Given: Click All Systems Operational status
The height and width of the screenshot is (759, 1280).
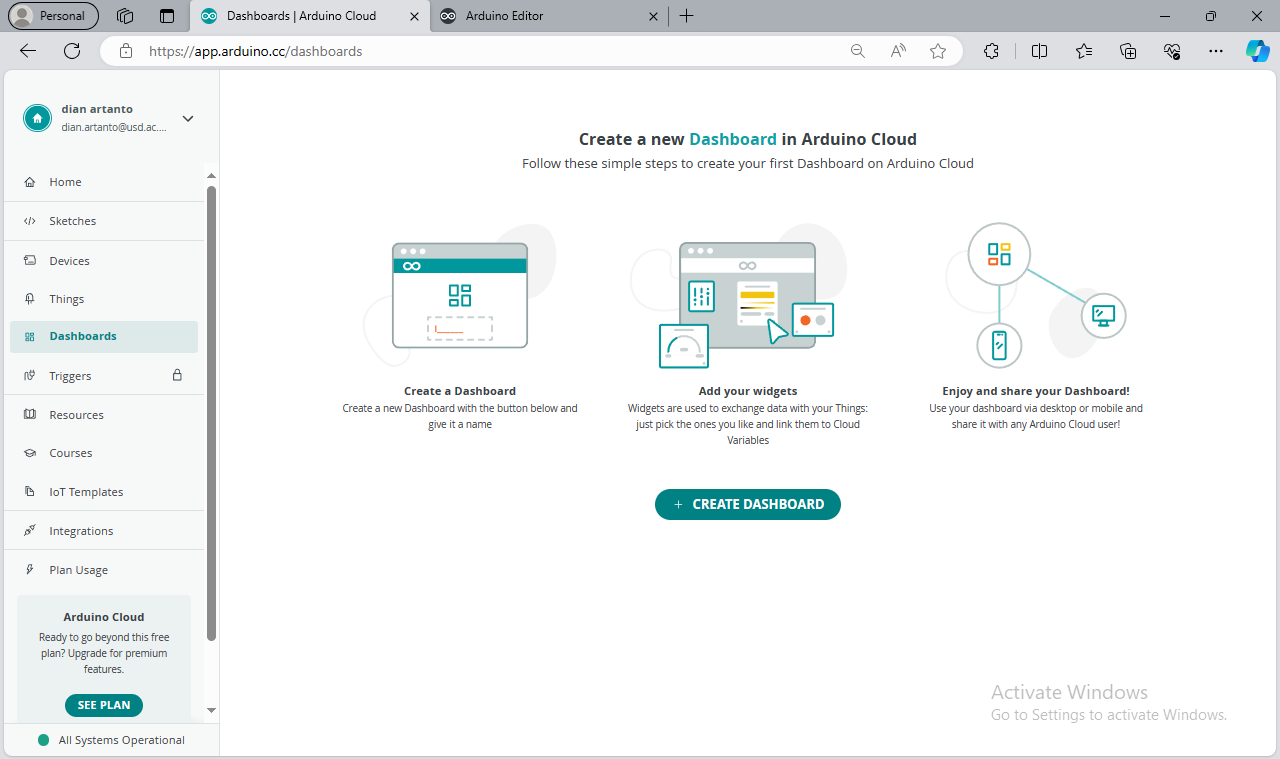Looking at the screenshot, I should (111, 740).
